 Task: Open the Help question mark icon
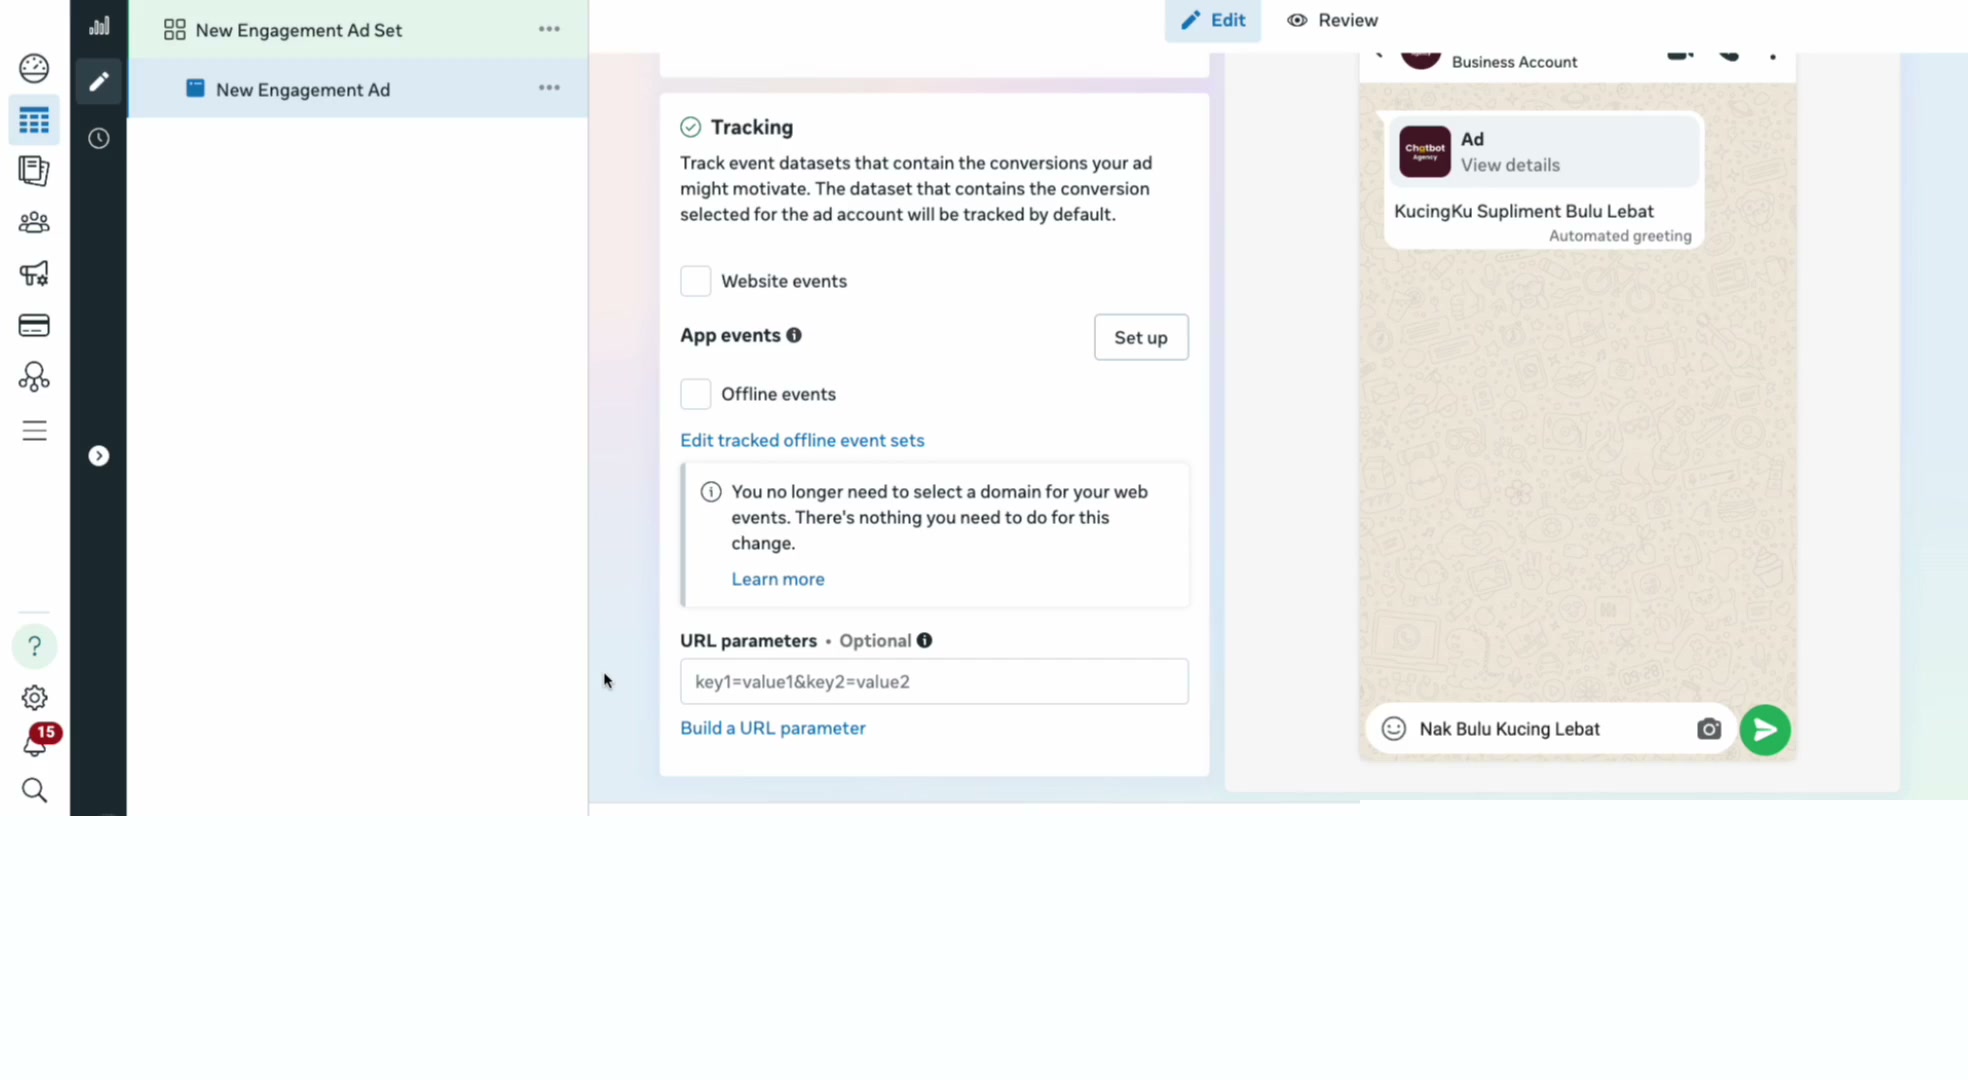coord(34,647)
